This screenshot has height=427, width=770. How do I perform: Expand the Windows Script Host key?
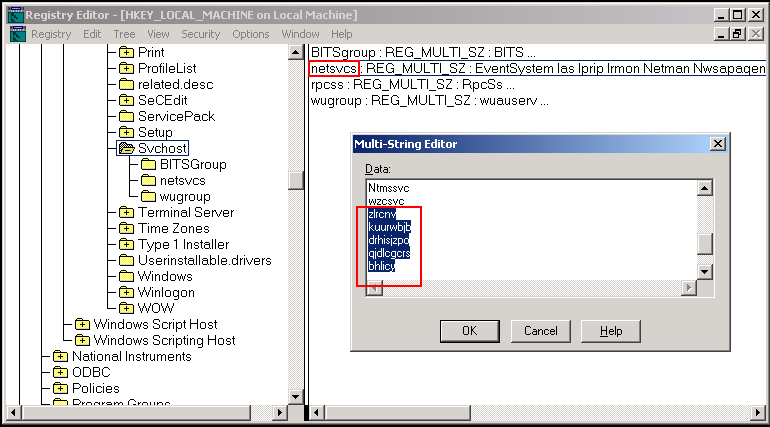pyautogui.click(x=82, y=324)
